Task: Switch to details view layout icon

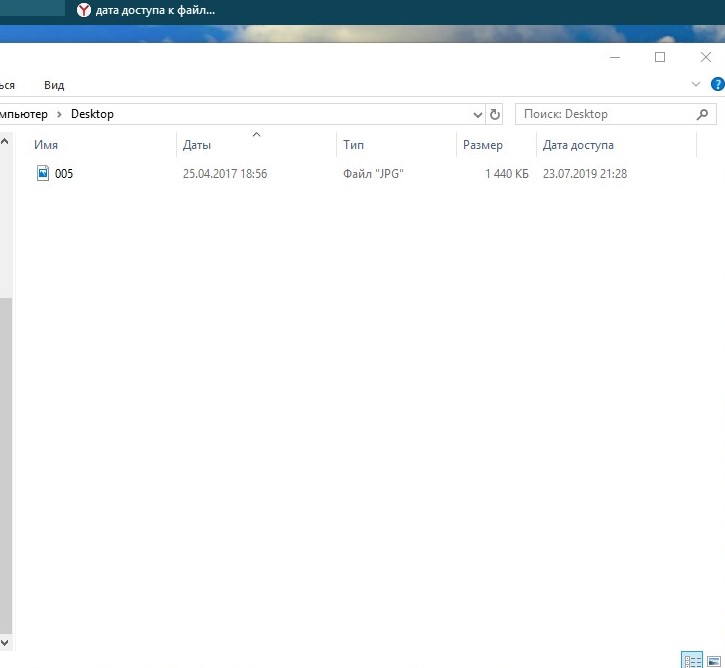Action: 692,660
